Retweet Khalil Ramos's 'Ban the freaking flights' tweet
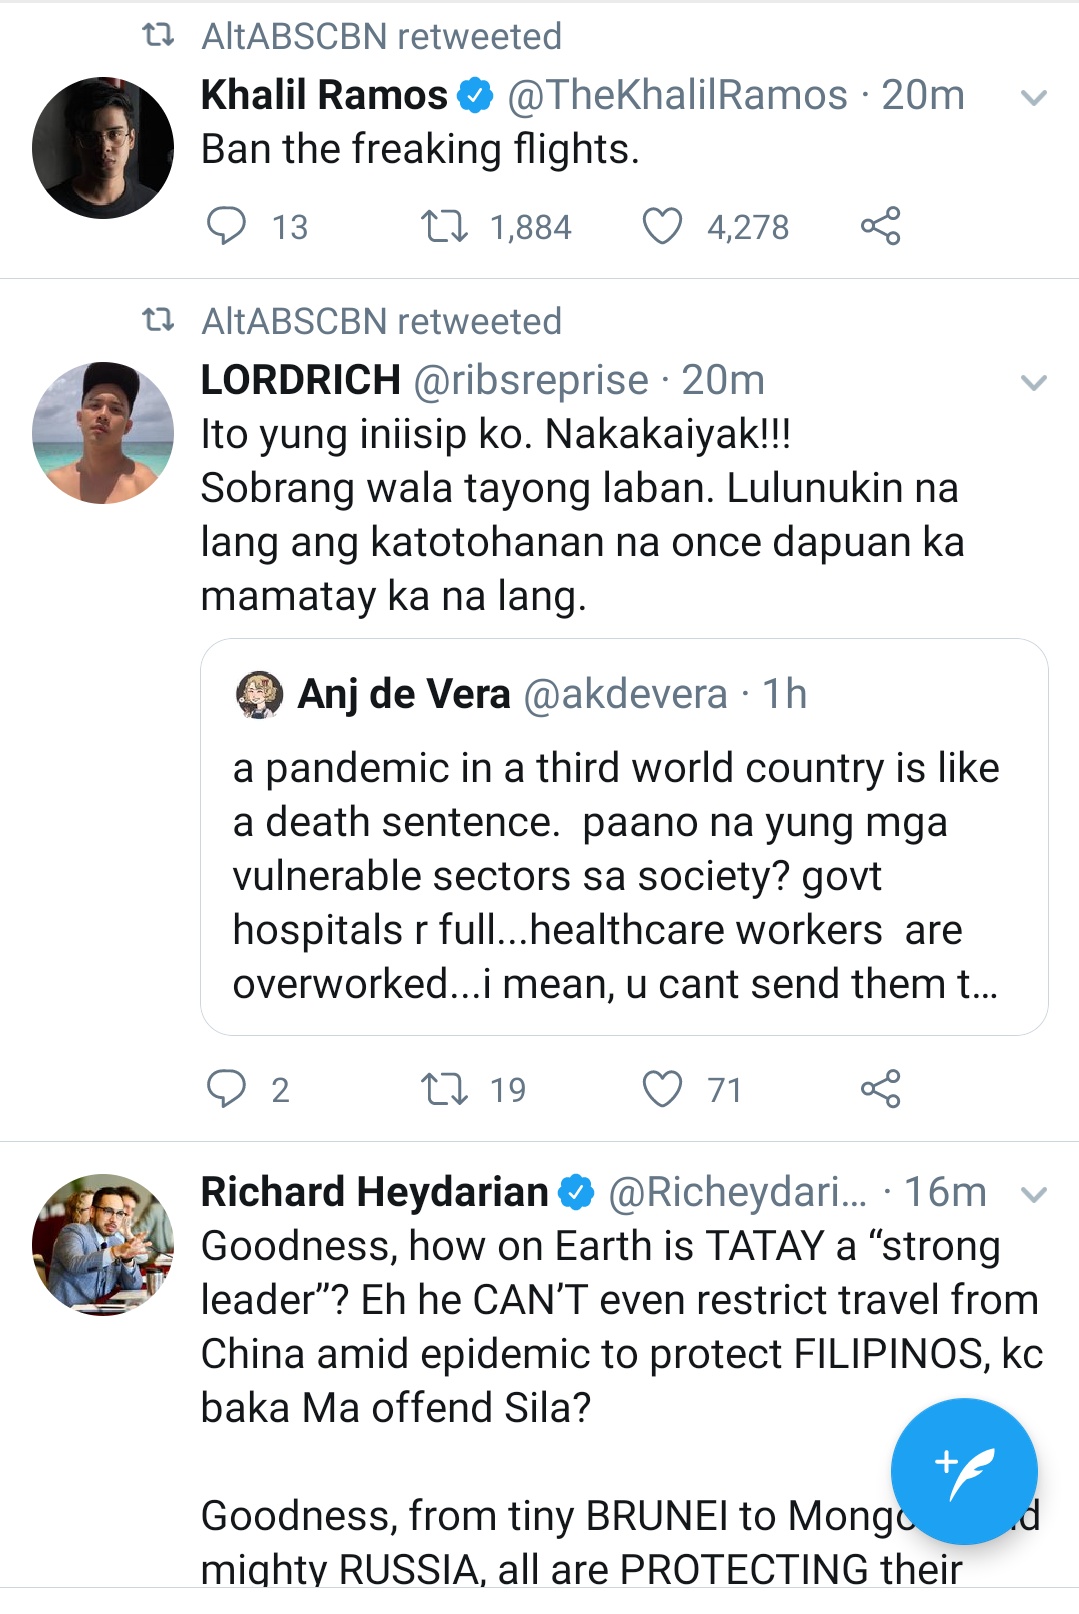This screenshot has width=1079, height=1614. pos(444,226)
